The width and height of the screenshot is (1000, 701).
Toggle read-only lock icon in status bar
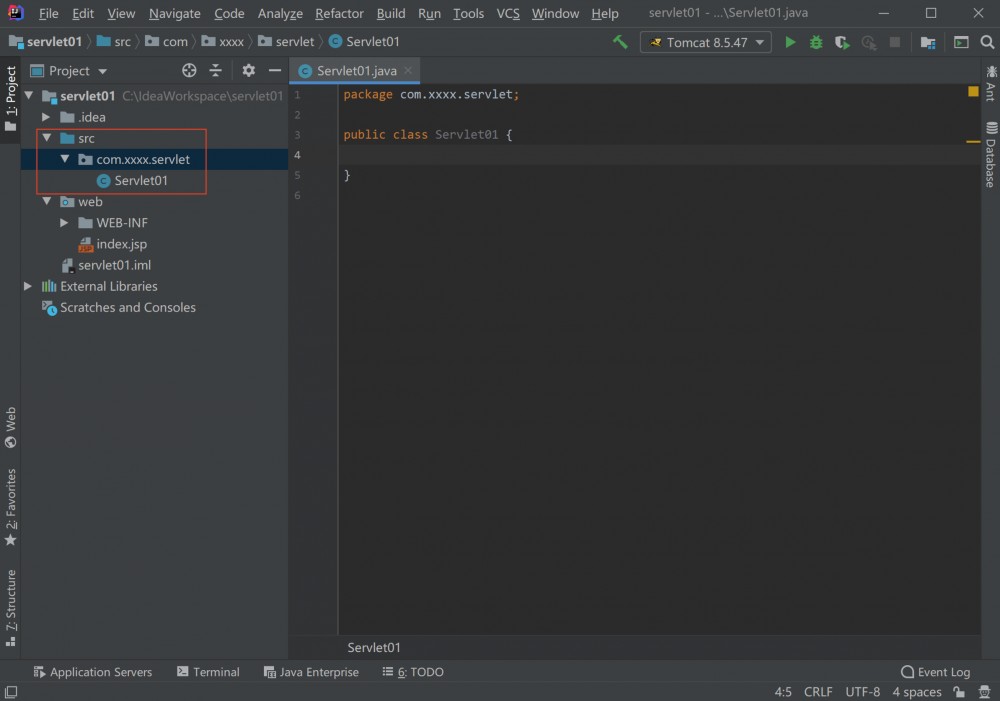click(959, 692)
